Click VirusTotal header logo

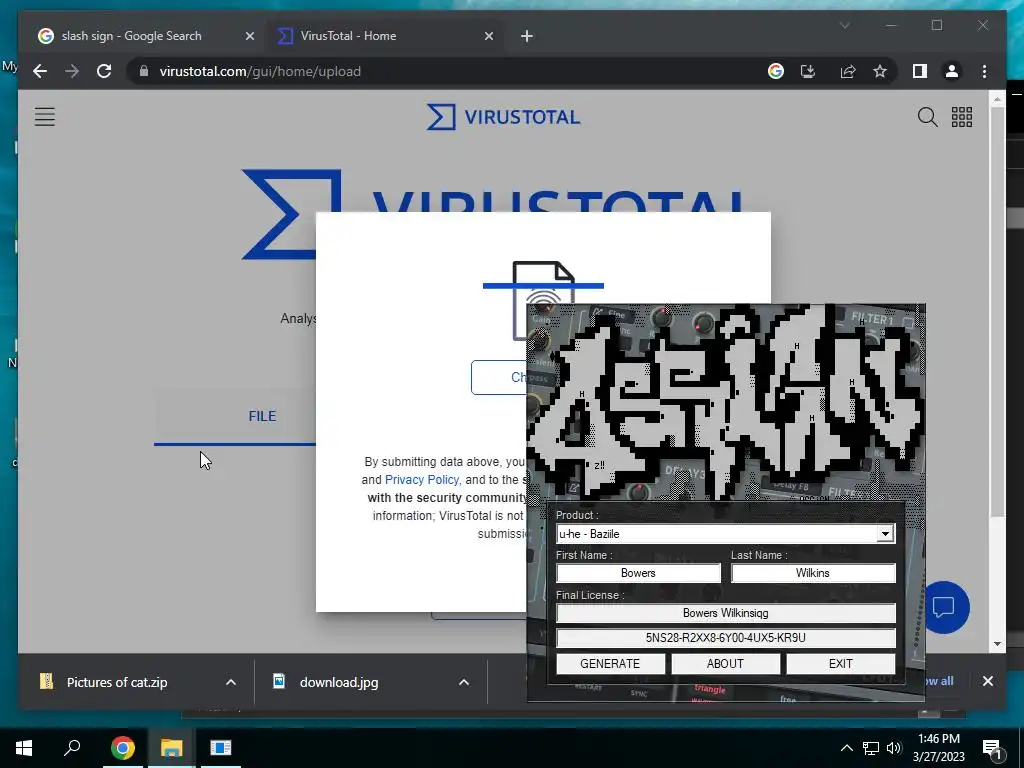504,117
